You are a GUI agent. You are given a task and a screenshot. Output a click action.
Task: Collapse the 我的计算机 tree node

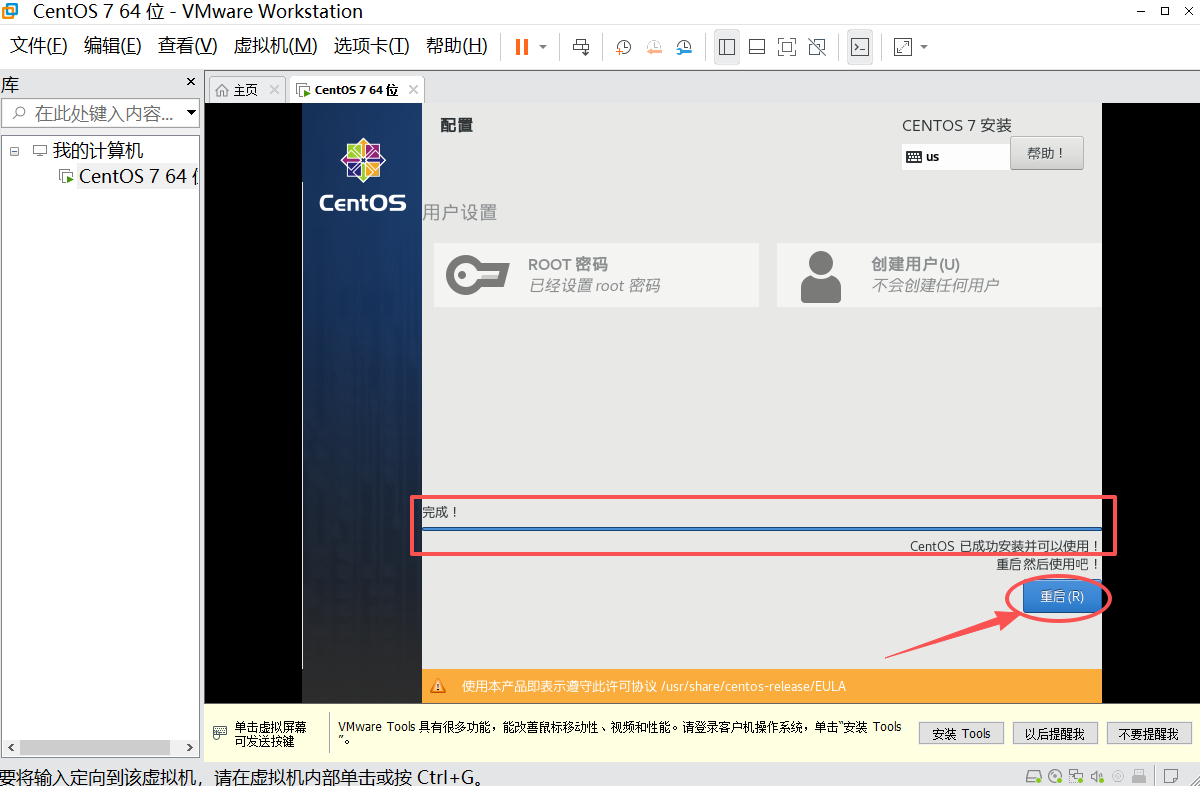[x=15, y=151]
